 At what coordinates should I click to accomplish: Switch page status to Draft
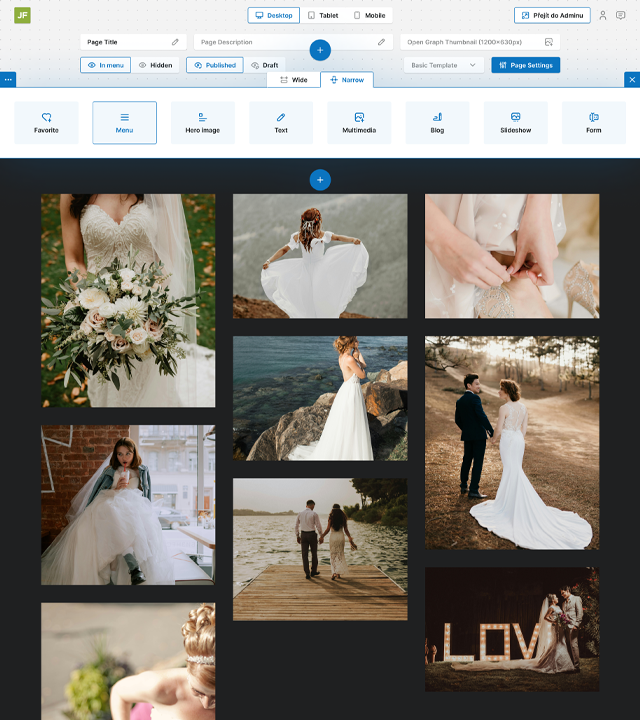(264, 65)
